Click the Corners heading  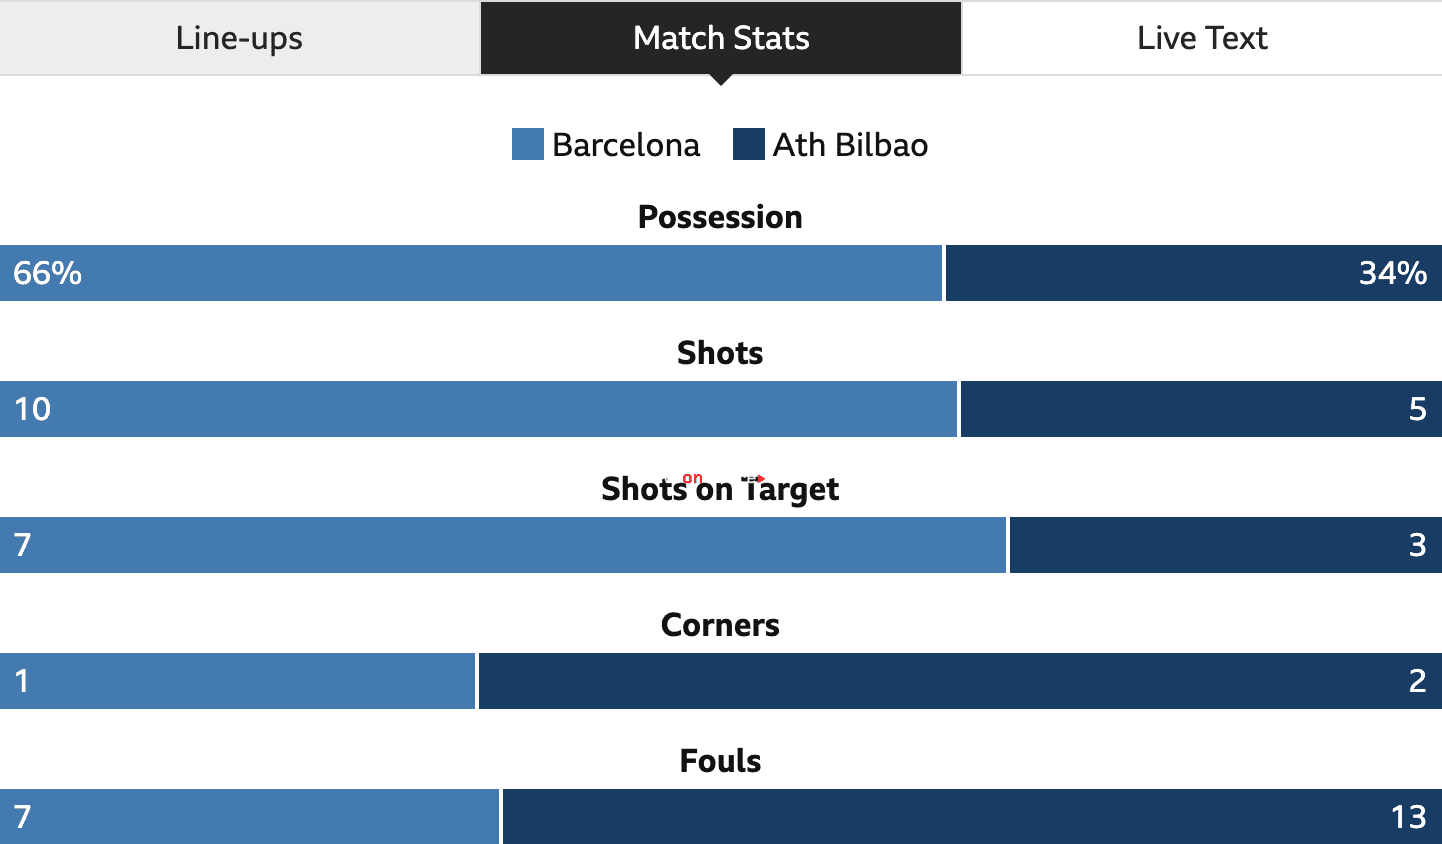720,625
